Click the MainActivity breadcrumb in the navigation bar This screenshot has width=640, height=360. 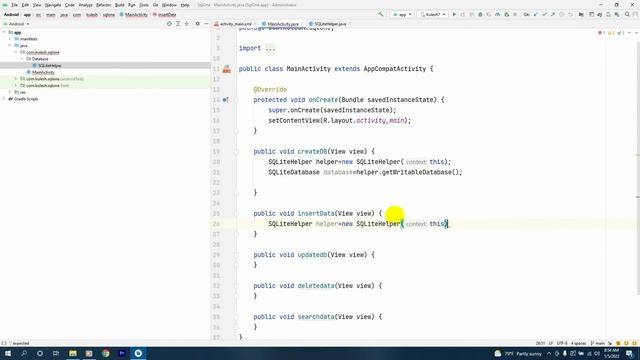point(134,15)
